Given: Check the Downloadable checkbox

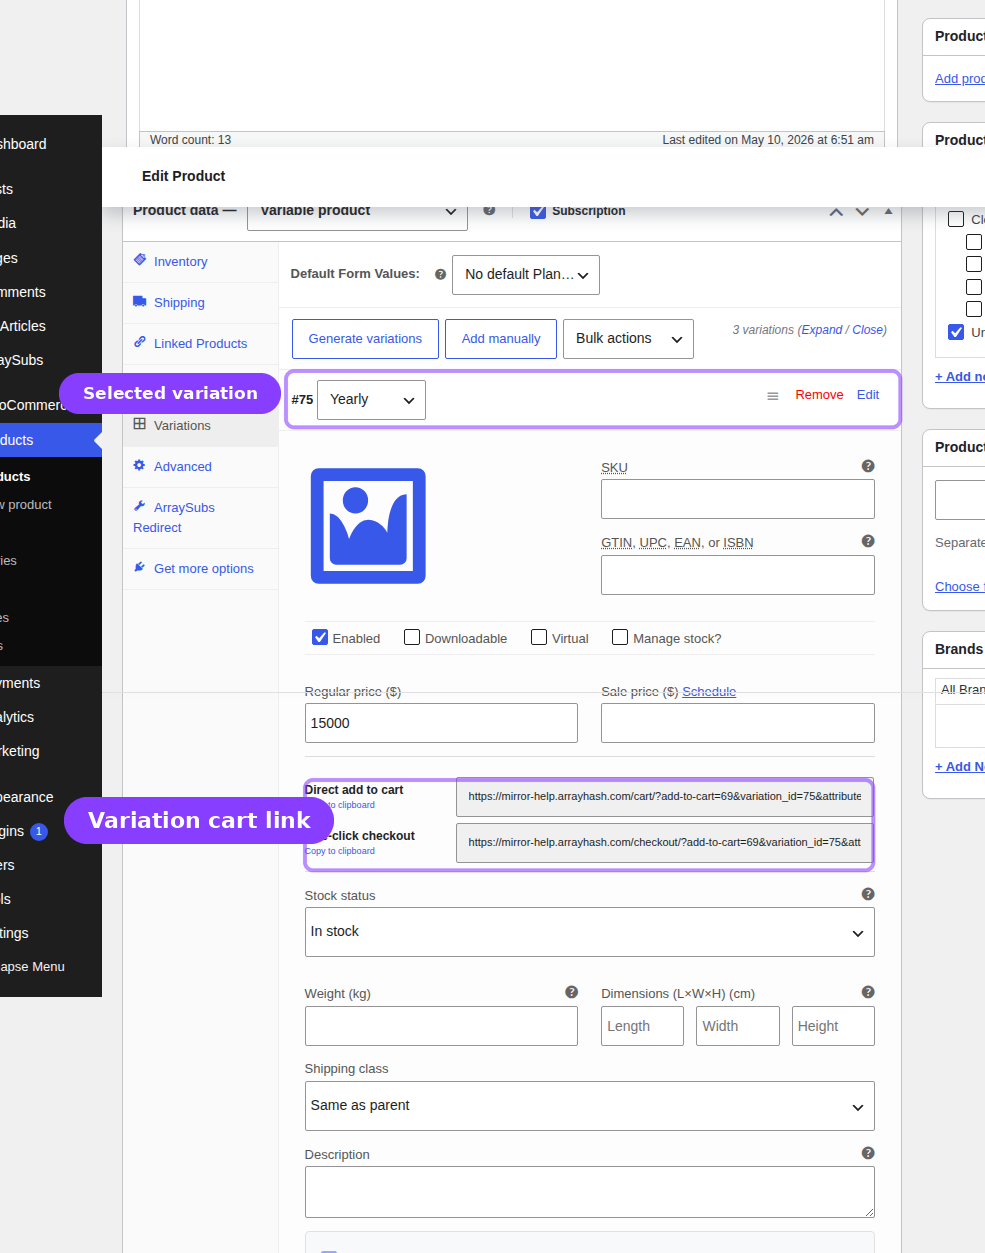Looking at the screenshot, I should pos(412,637).
